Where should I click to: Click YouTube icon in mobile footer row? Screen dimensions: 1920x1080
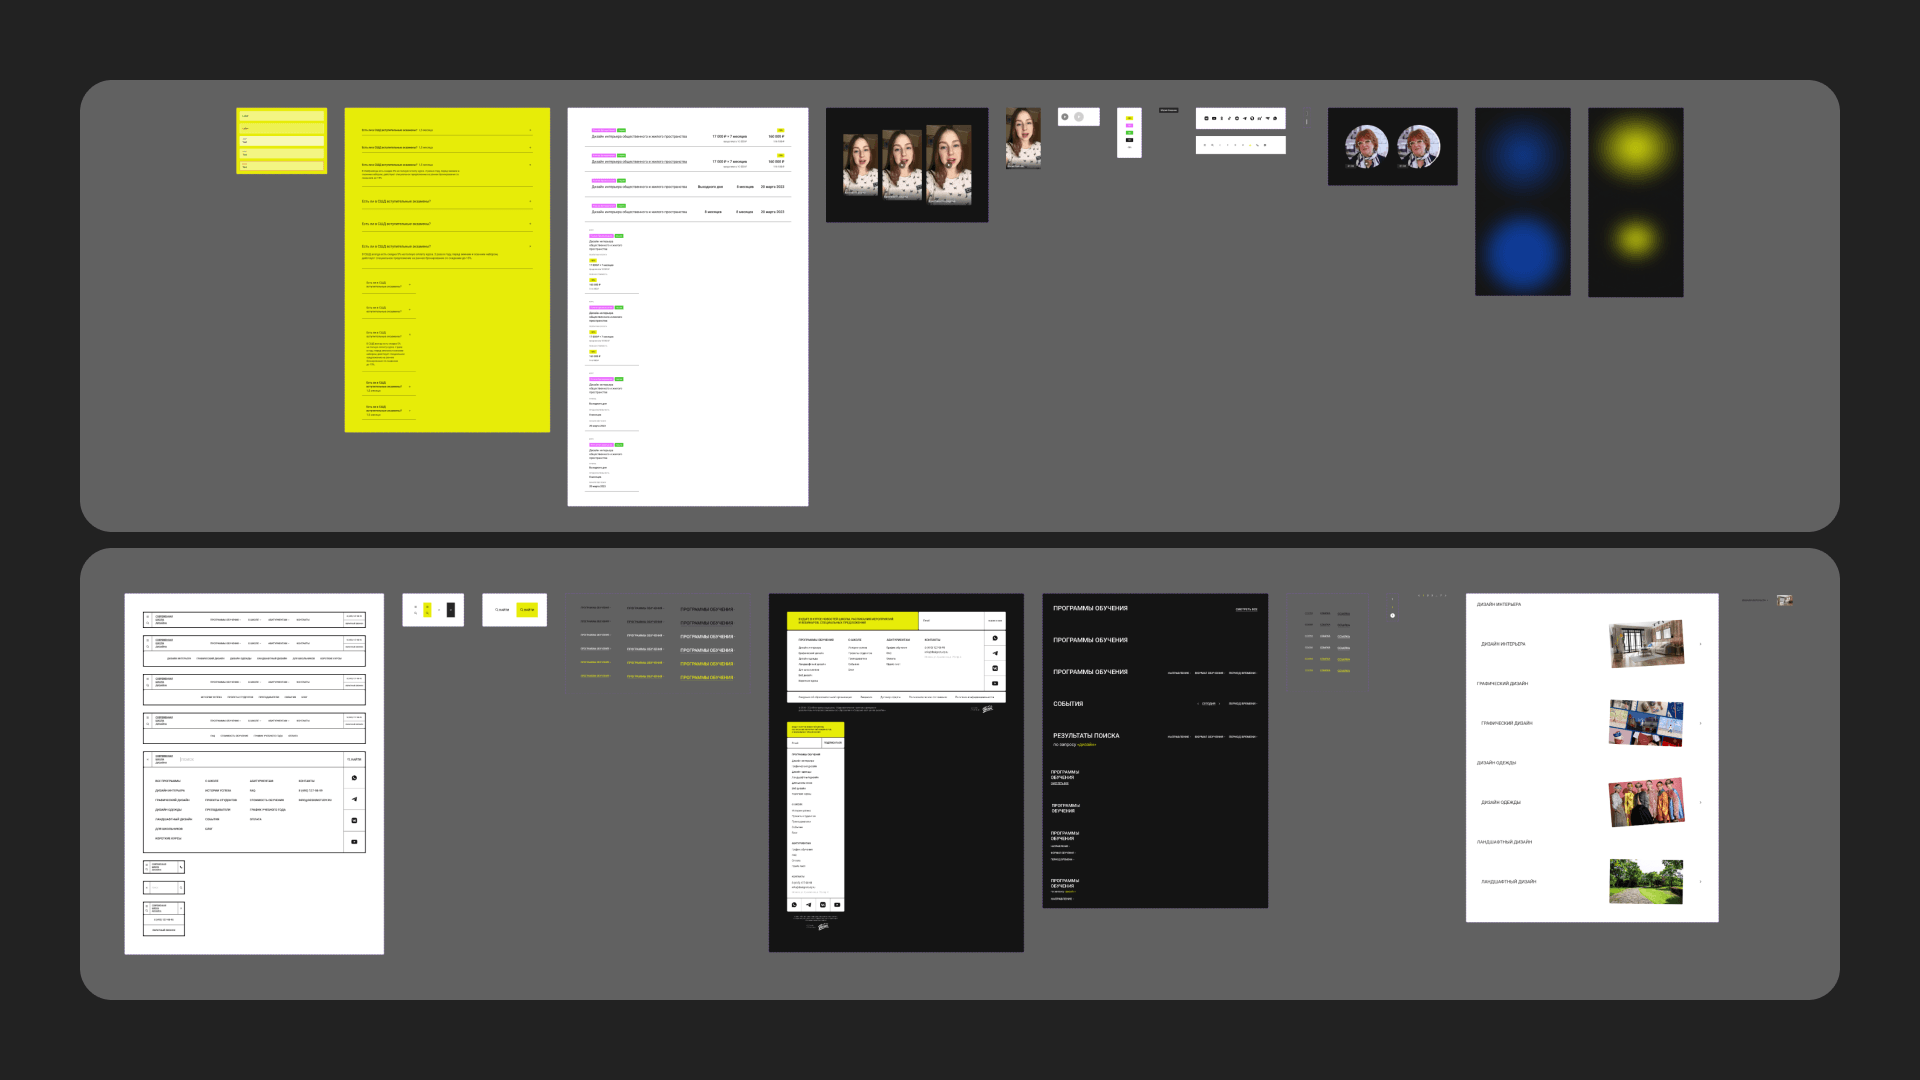tap(837, 905)
